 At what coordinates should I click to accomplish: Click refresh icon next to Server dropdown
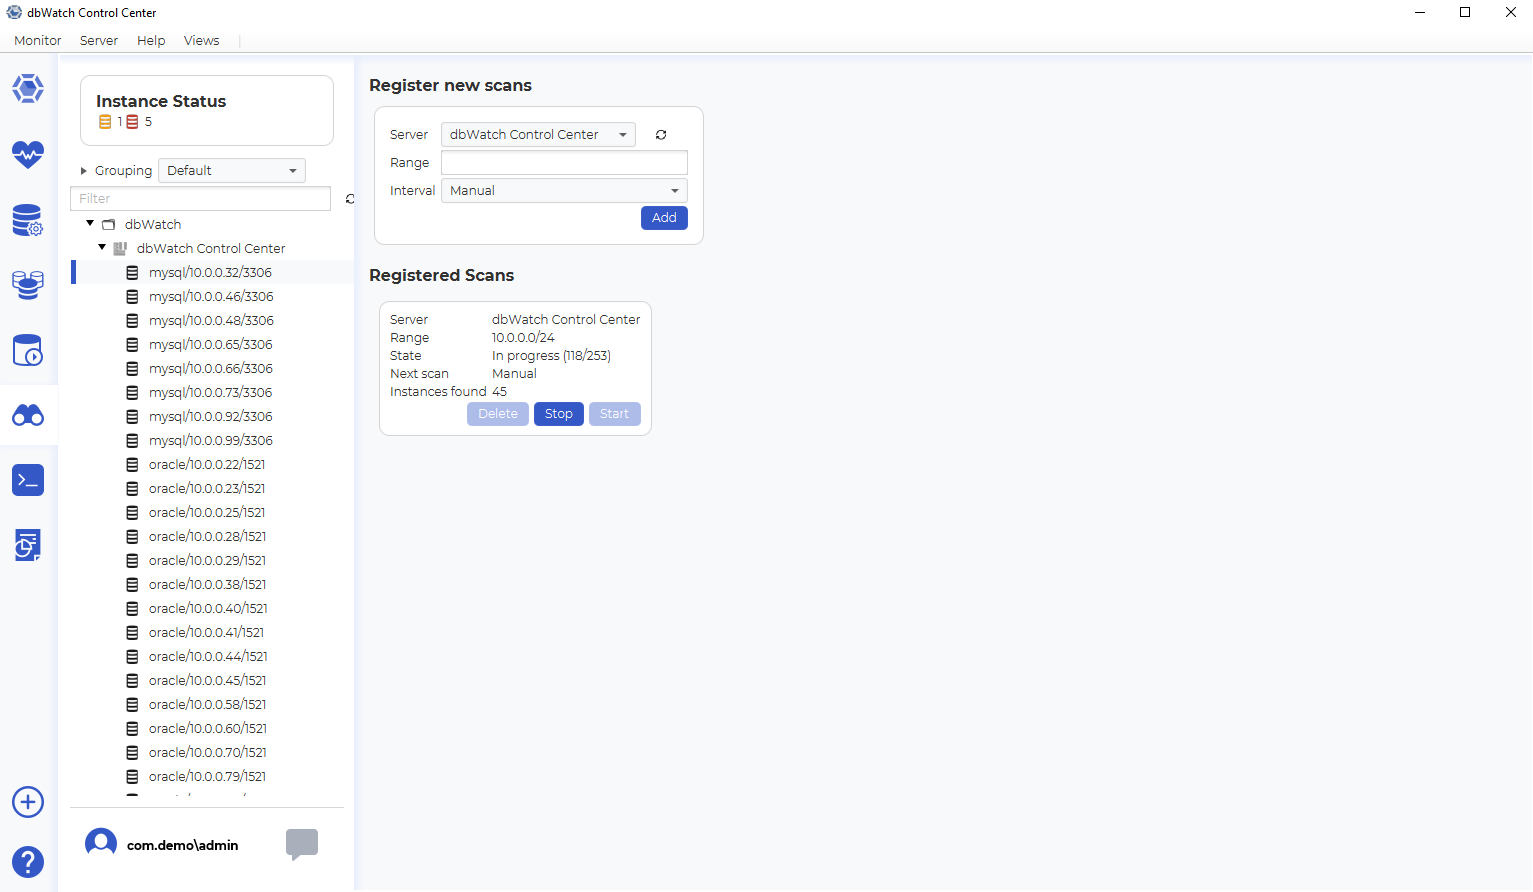click(661, 135)
